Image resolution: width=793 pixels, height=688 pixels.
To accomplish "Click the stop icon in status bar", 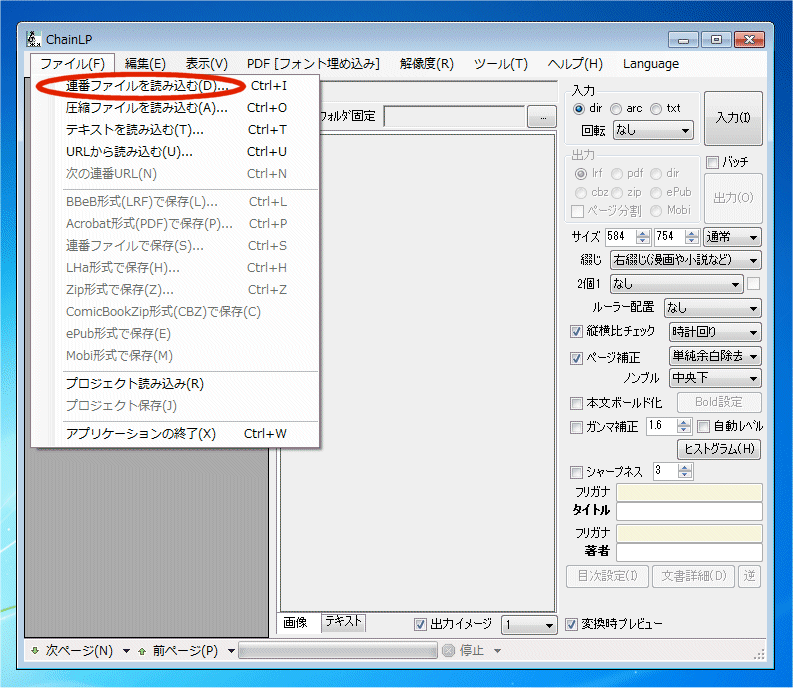I will (x=449, y=651).
